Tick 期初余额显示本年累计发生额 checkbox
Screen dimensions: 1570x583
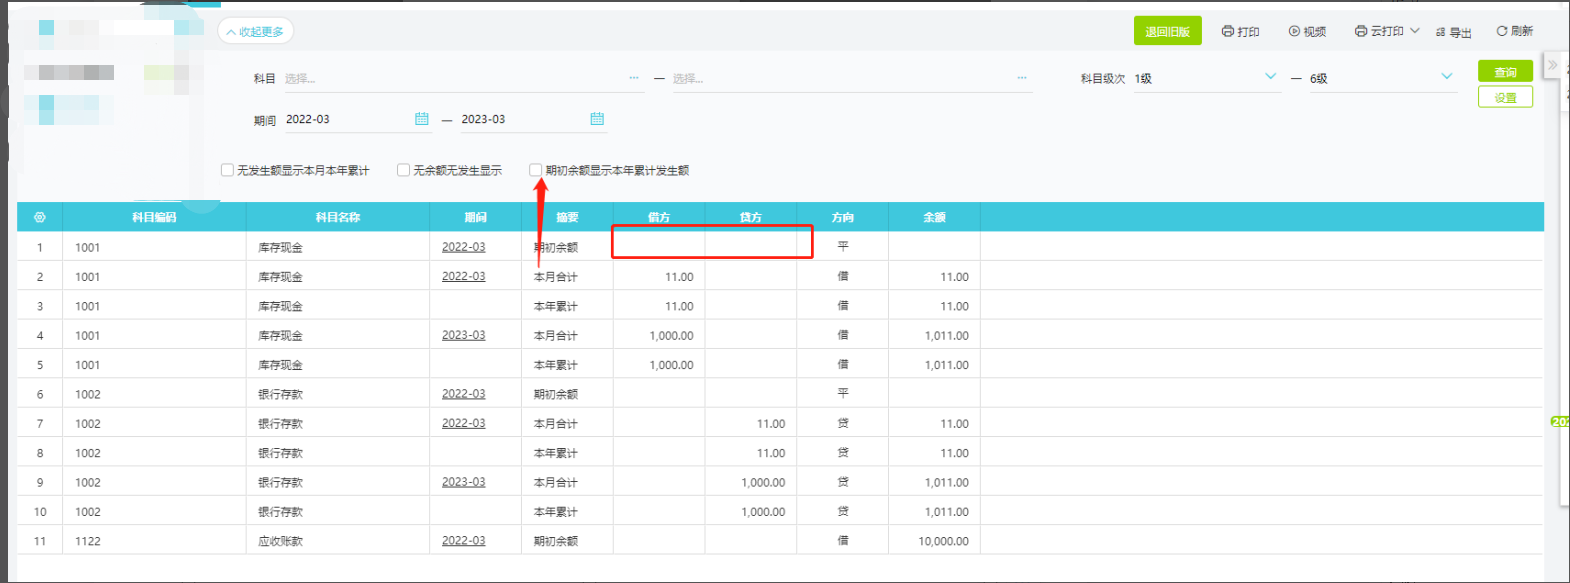click(536, 170)
